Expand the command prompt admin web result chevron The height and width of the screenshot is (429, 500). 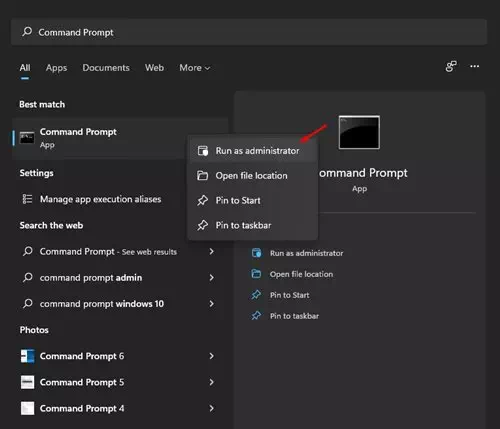(x=211, y=277)
